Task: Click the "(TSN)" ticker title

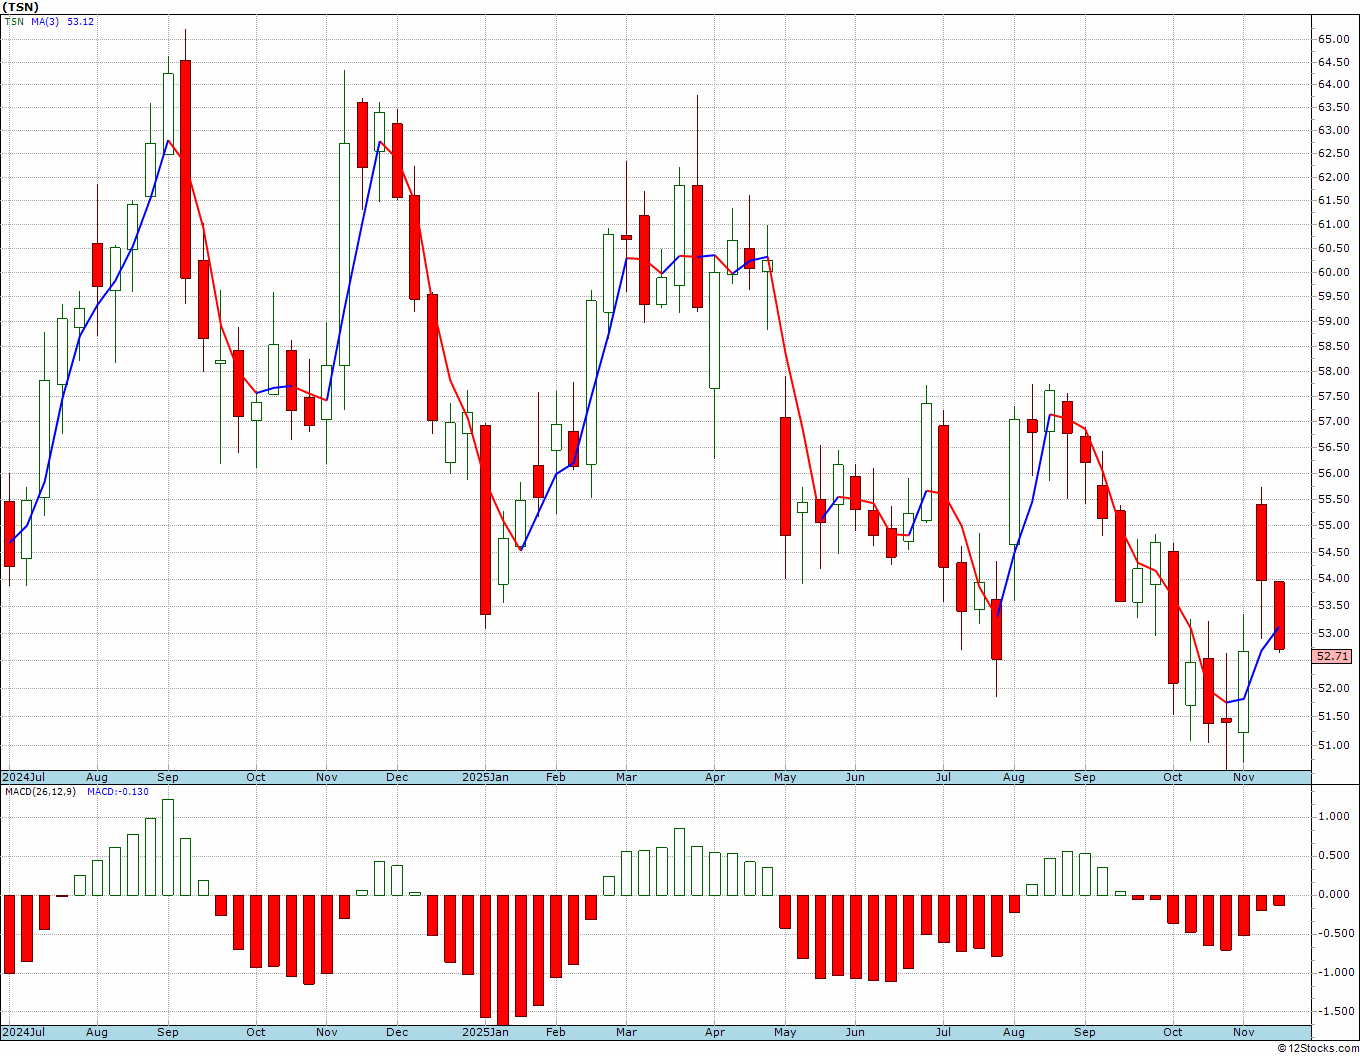Action: coord(20,7)
